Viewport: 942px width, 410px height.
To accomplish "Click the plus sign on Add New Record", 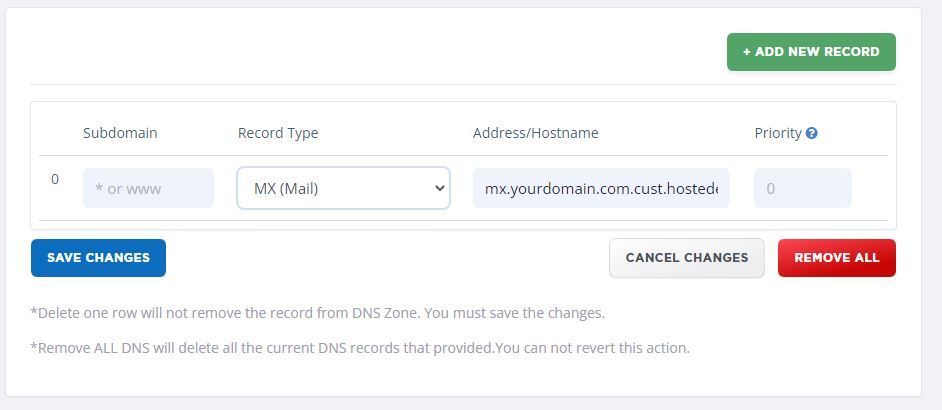I will [747, 52].
